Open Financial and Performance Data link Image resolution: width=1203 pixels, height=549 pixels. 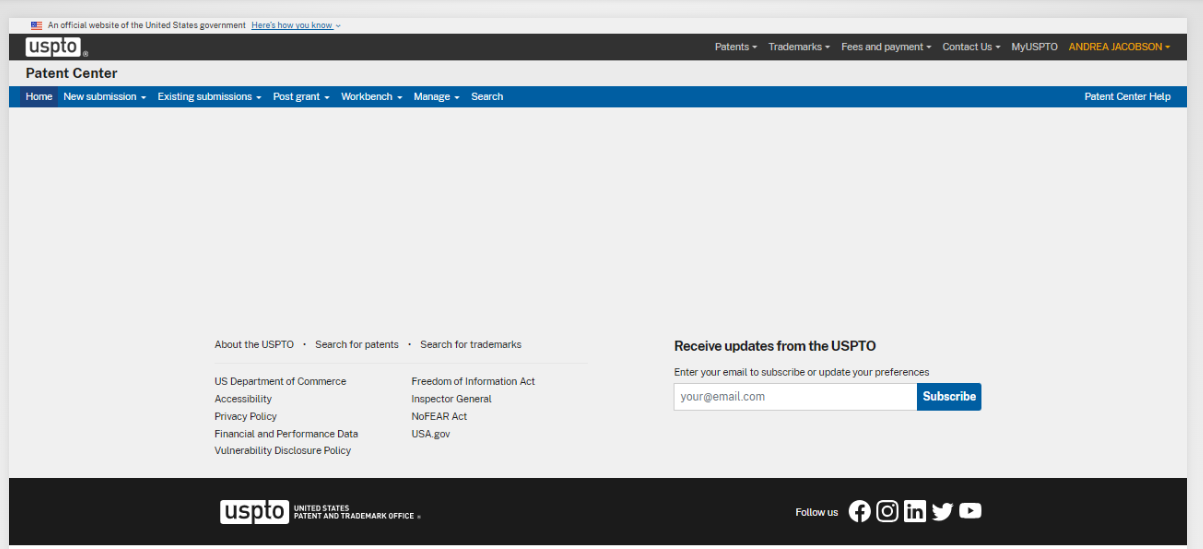(x=286, y=434)
